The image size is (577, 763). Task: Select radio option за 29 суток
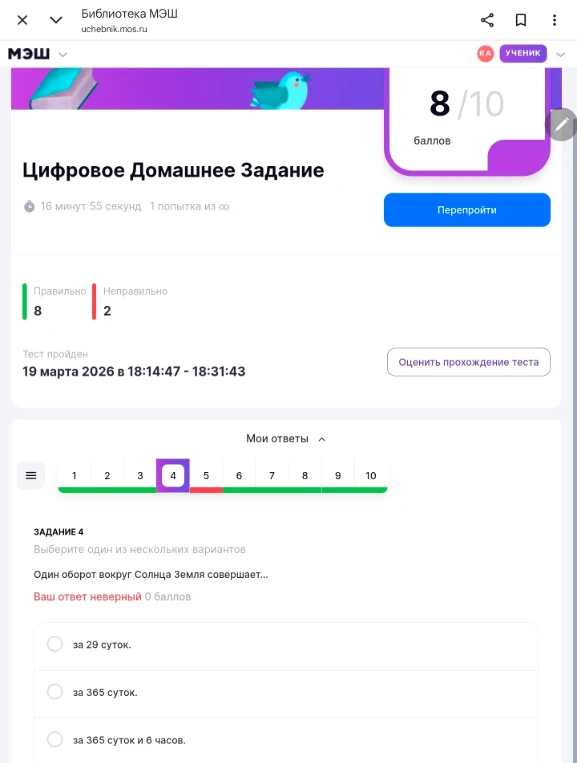coord(55,644)
